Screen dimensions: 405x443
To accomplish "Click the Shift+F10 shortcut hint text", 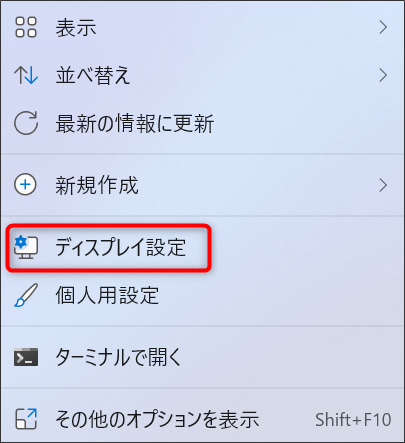I will click(x=353, y=420).
